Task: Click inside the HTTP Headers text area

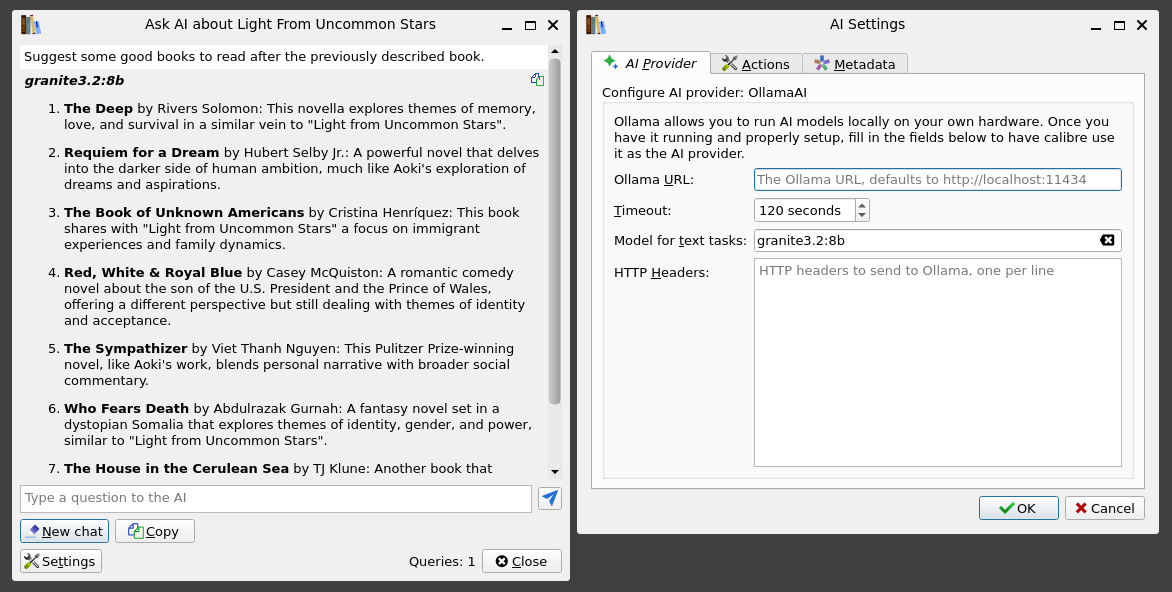Action: [937, 360]
